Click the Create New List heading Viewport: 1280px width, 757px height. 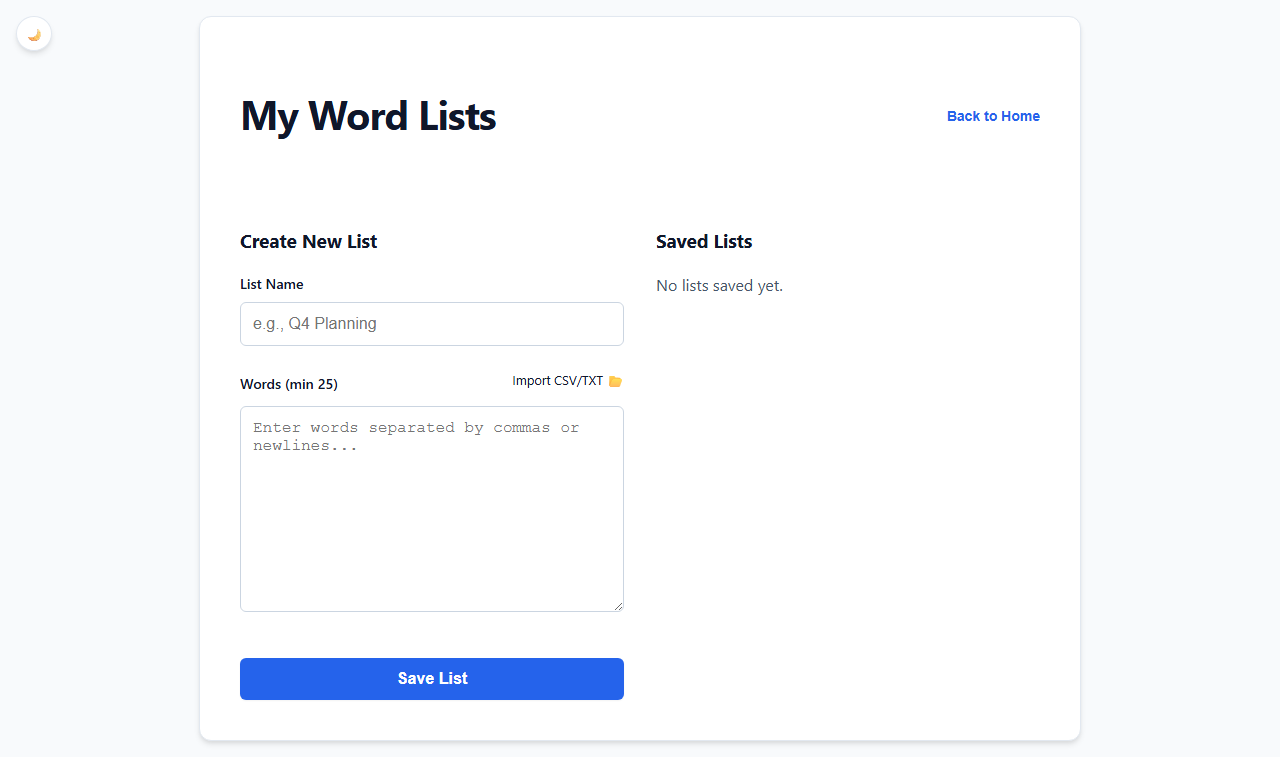(x=308, y=241)
